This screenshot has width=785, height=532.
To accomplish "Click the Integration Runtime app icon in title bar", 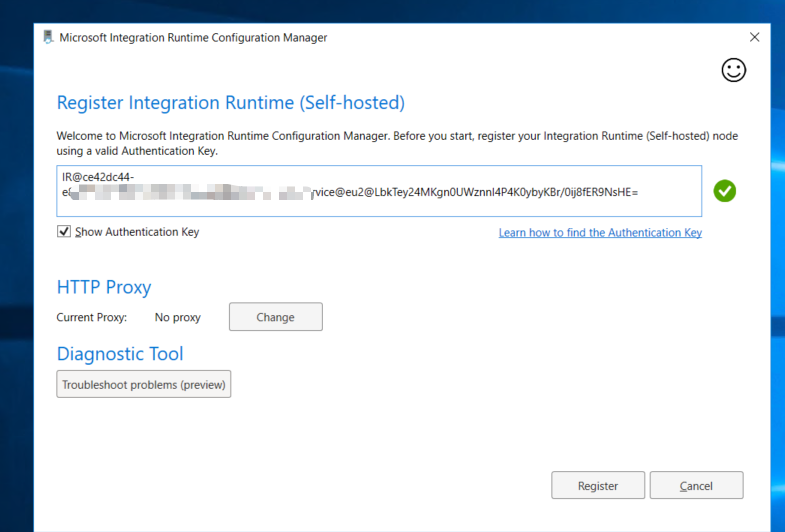I will point(47,38).
